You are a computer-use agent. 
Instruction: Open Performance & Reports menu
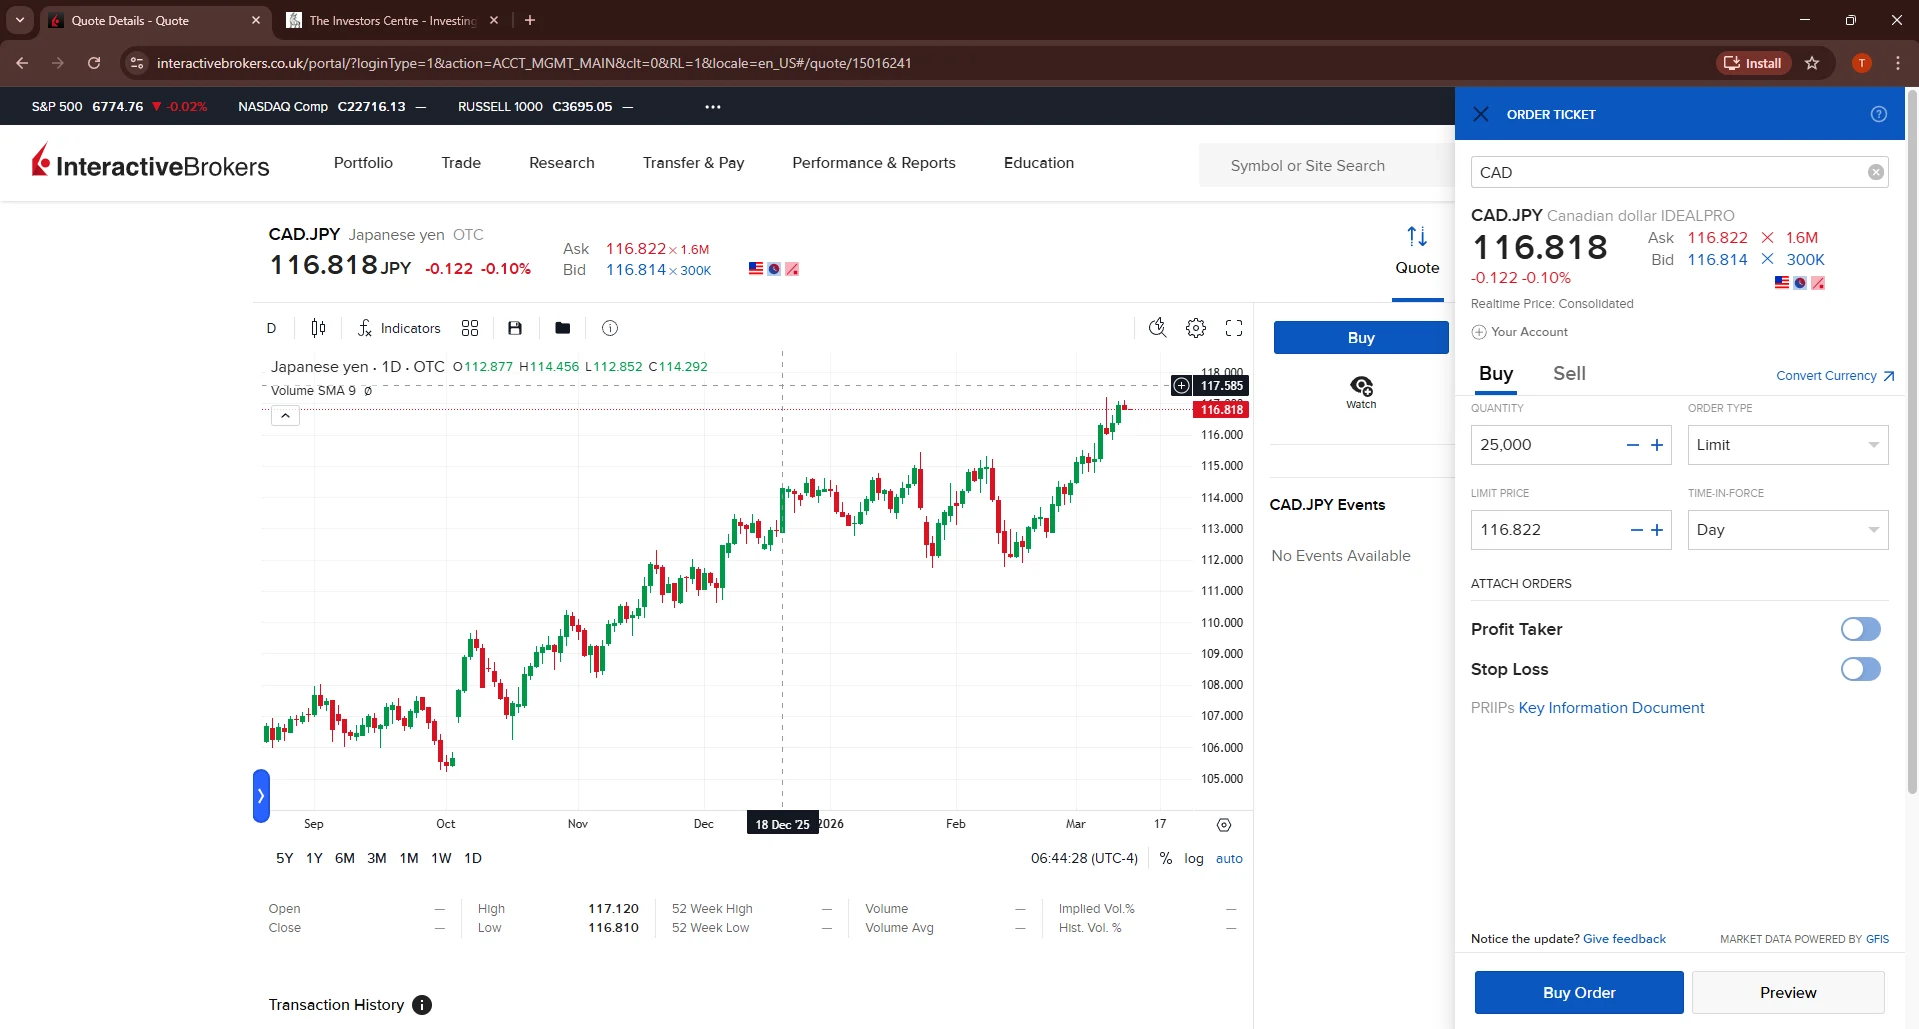874,163
